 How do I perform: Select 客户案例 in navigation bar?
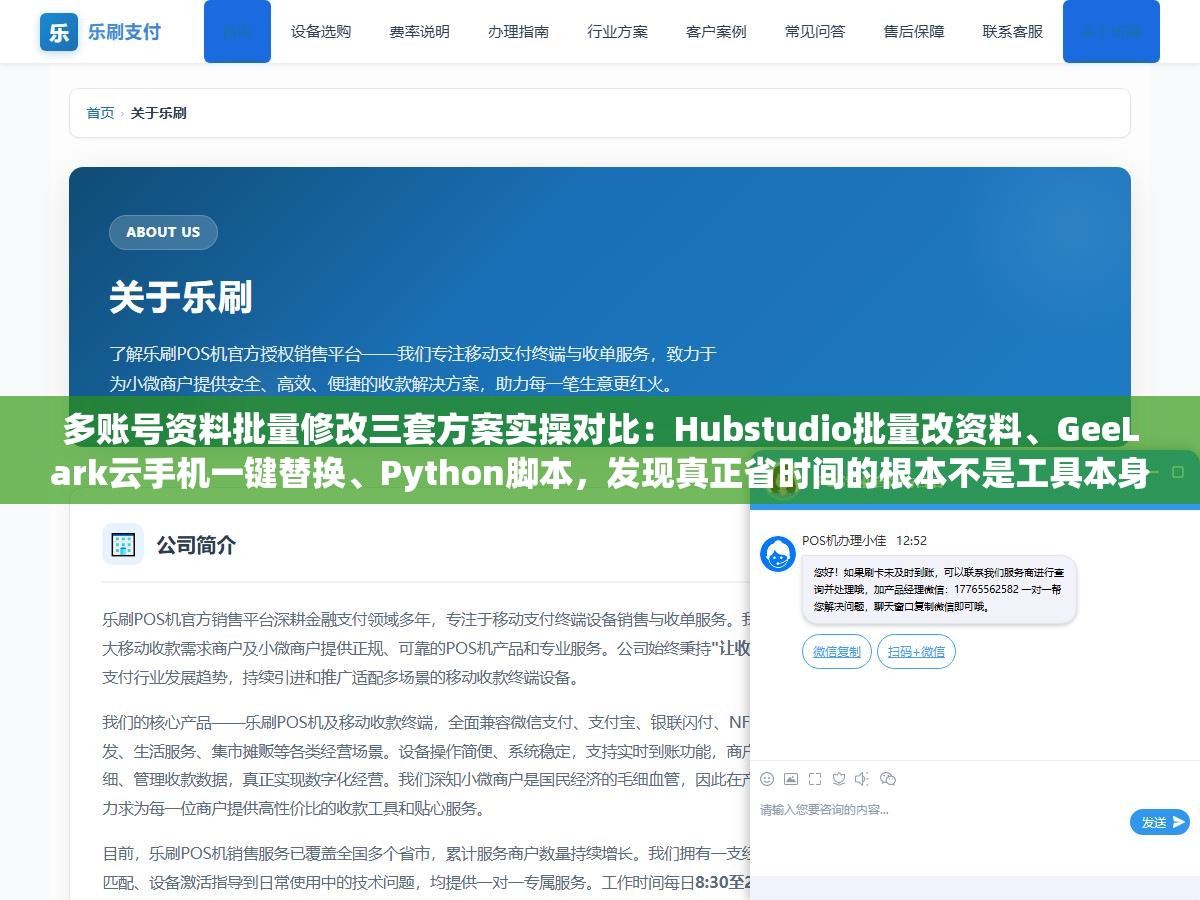coord(716,32)
